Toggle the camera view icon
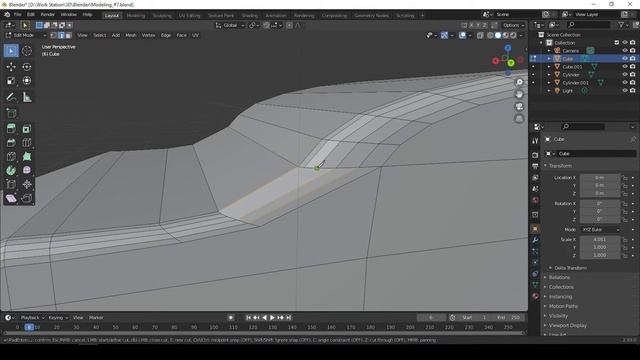 click(x=519, y=107)
